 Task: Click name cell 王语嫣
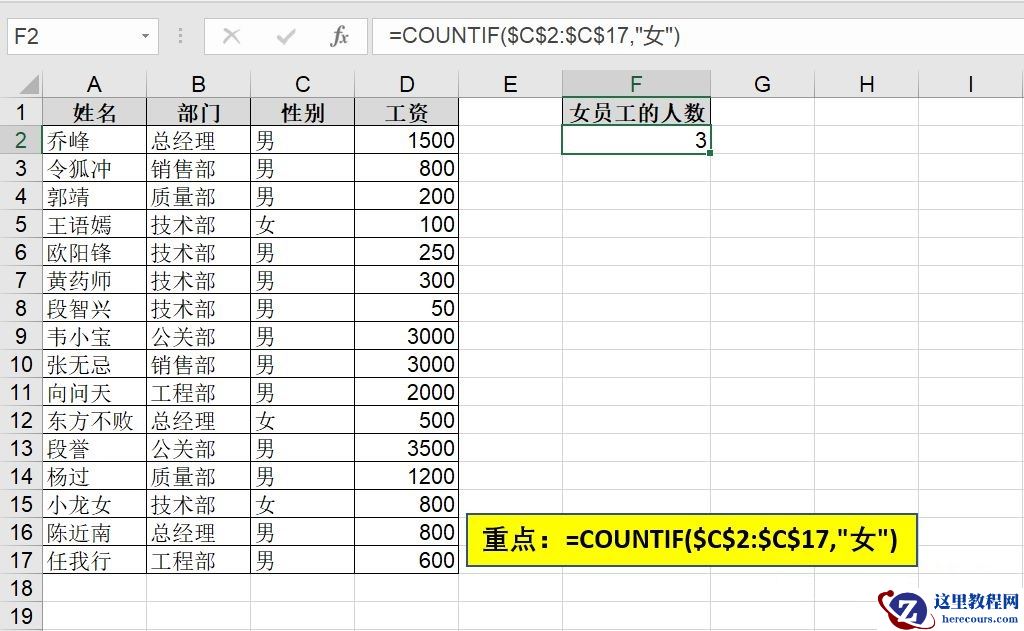coord(94,224)
